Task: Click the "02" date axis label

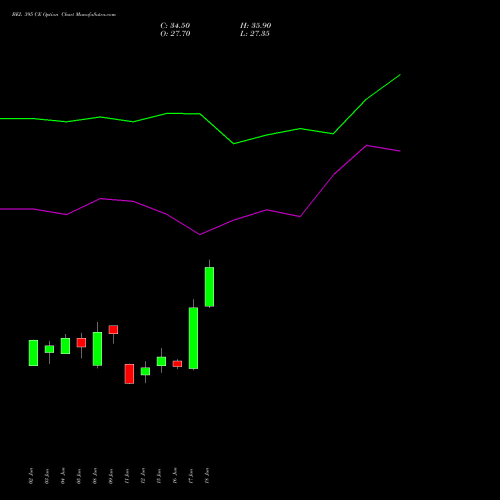Action: pos(31,476)
